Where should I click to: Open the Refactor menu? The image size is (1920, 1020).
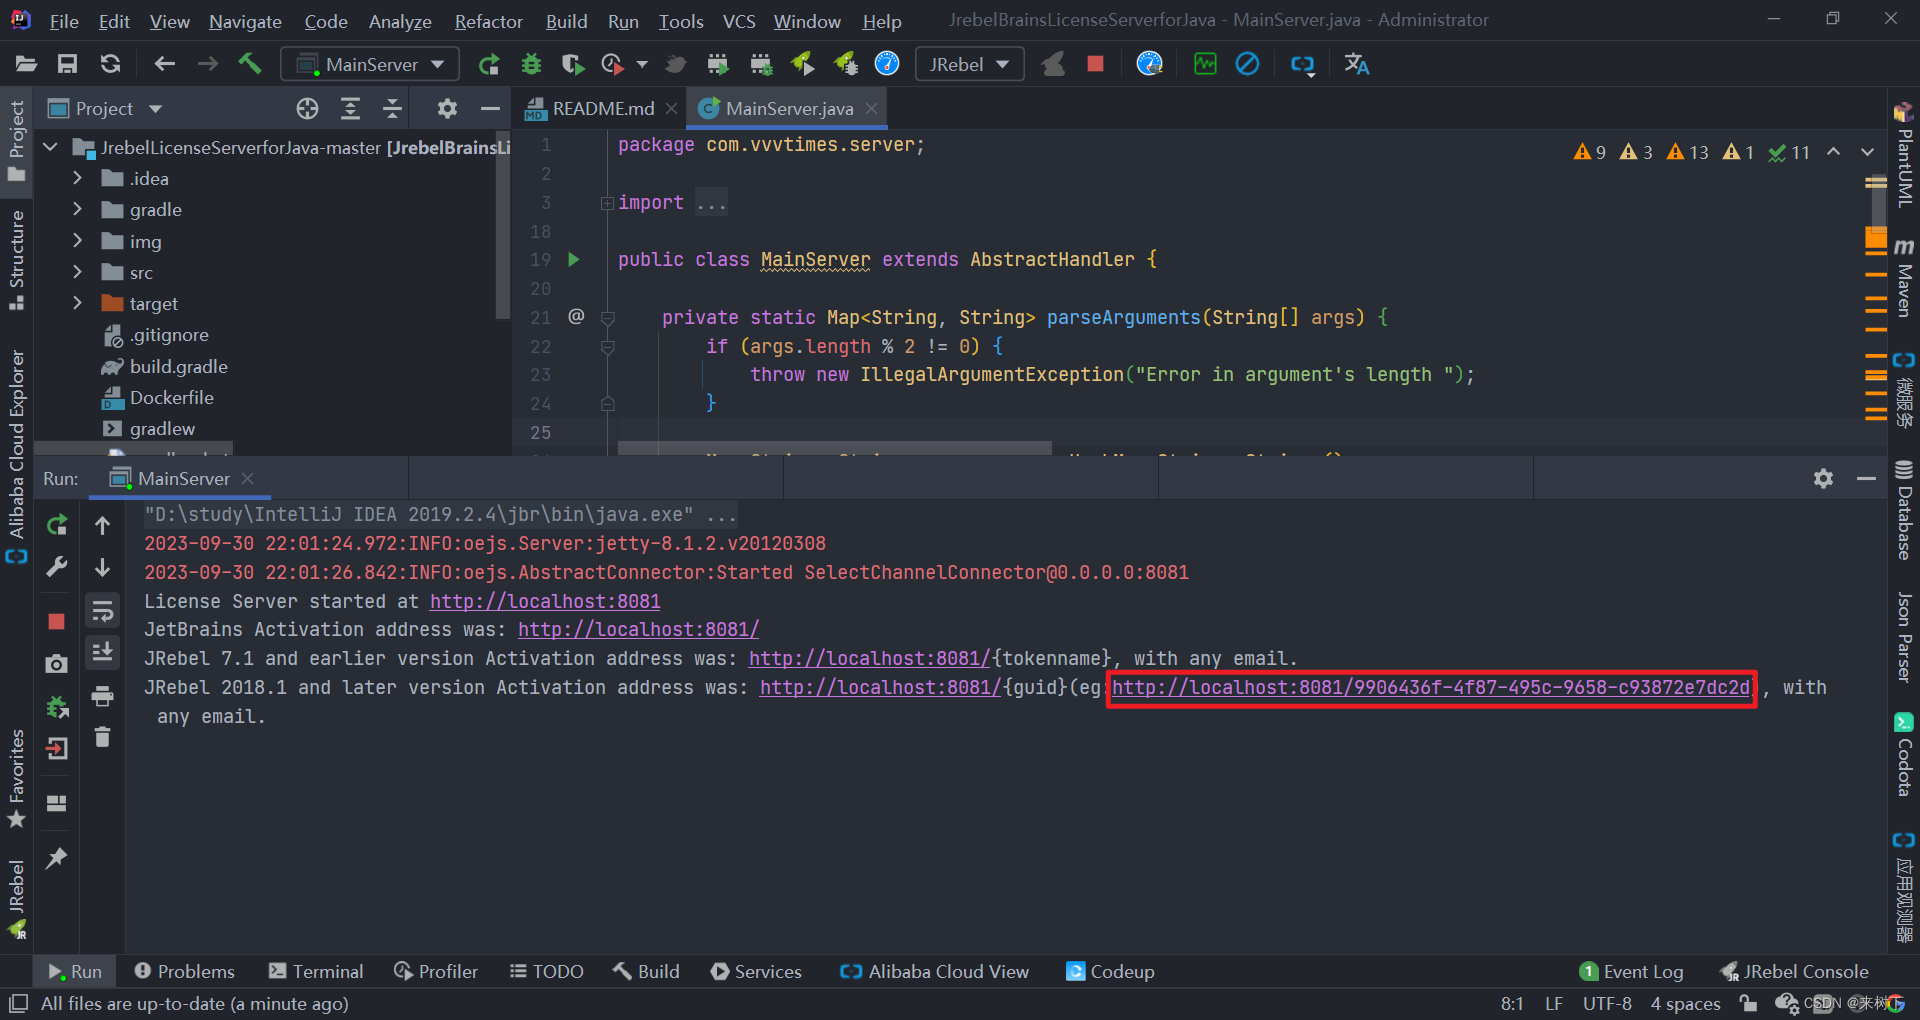click(488, 21)
